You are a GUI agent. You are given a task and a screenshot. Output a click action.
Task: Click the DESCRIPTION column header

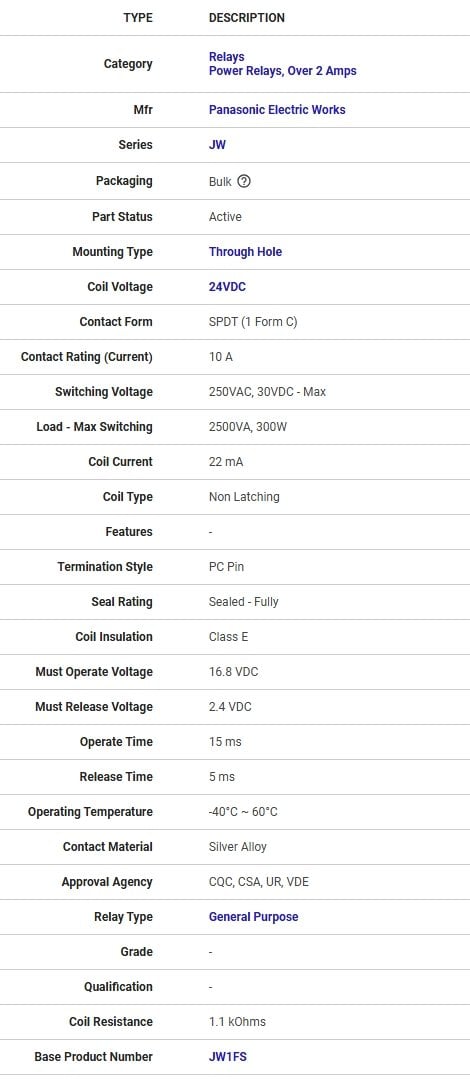tap(247, 18)
